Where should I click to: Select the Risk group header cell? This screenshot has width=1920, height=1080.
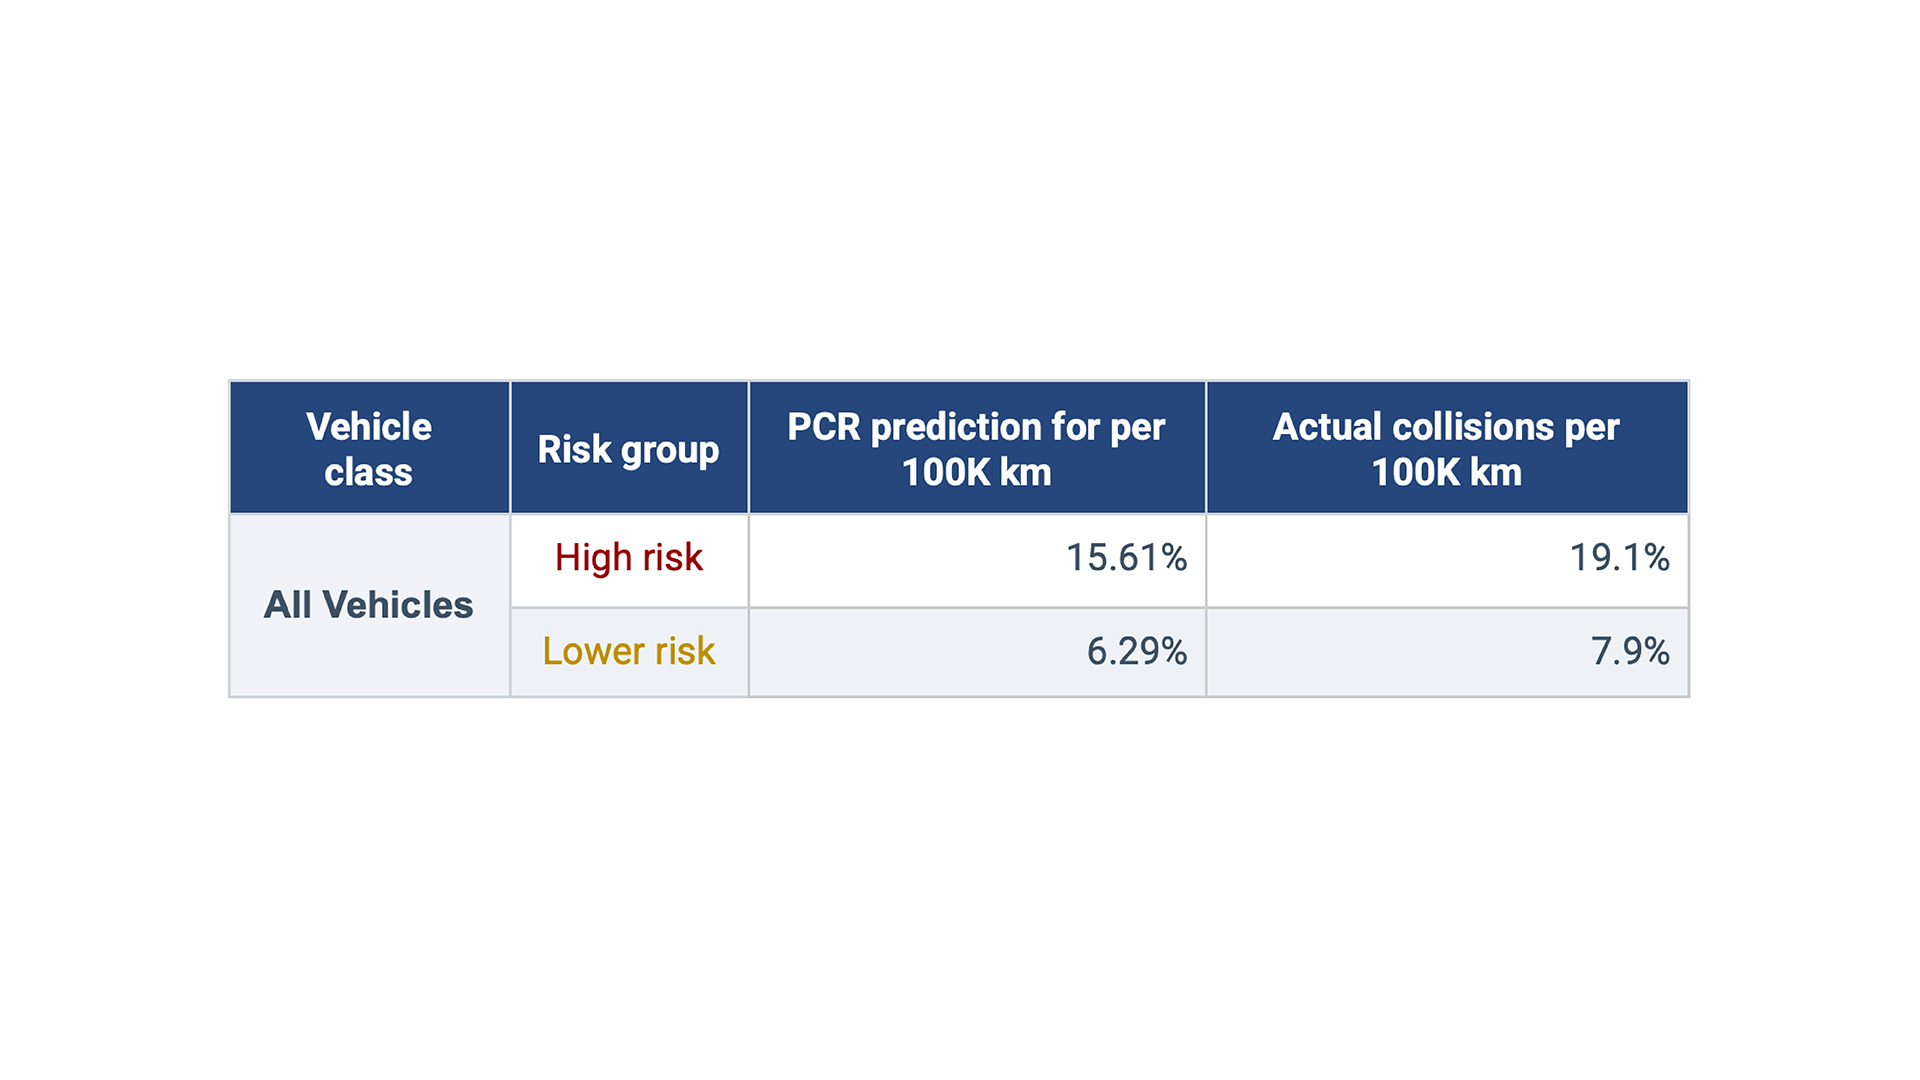(x=628, y=449)
